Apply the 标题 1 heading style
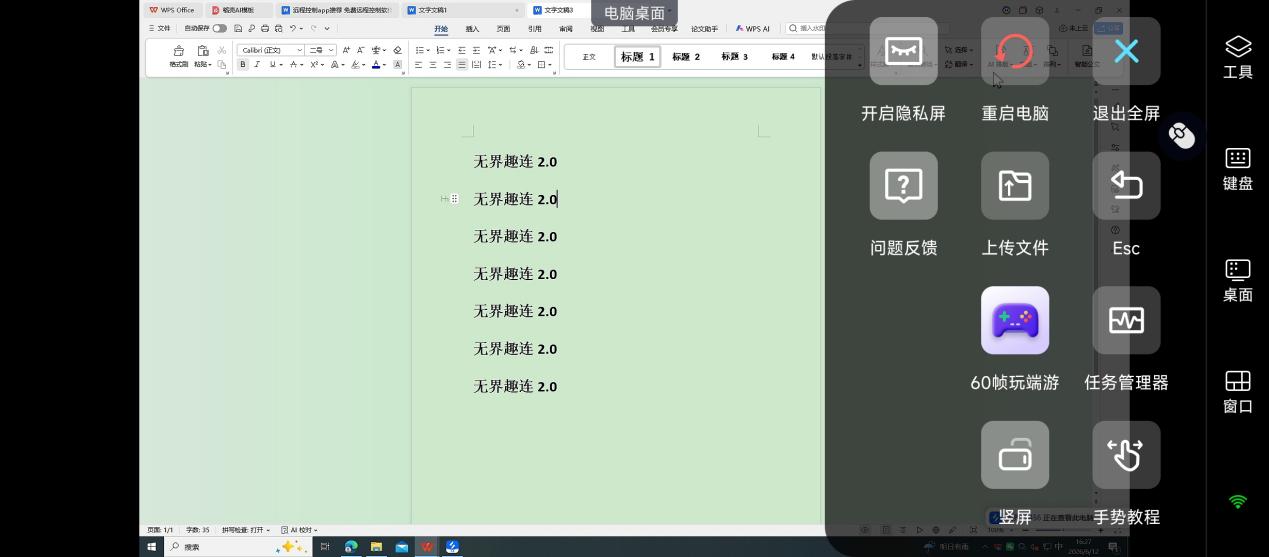 click(x=637, y=57)
